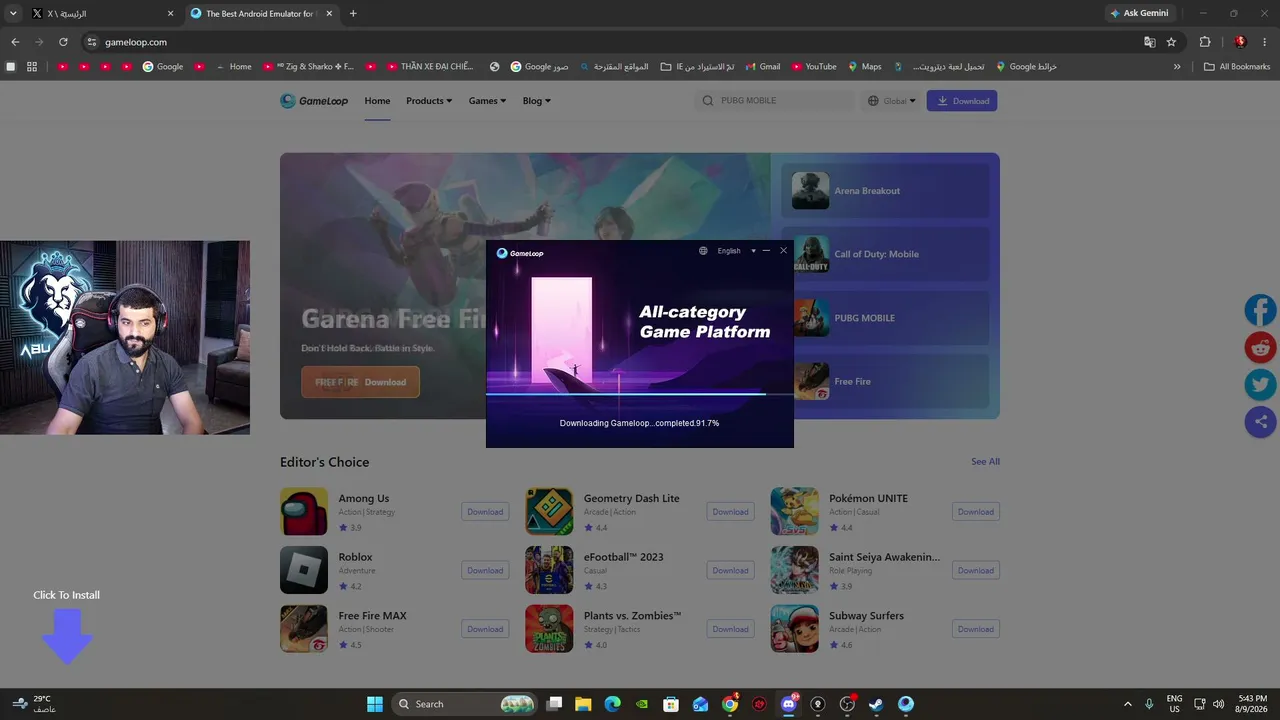Share the page on Twitter
Viewport: 1280px width, 720px height.
pos(1260,384)
